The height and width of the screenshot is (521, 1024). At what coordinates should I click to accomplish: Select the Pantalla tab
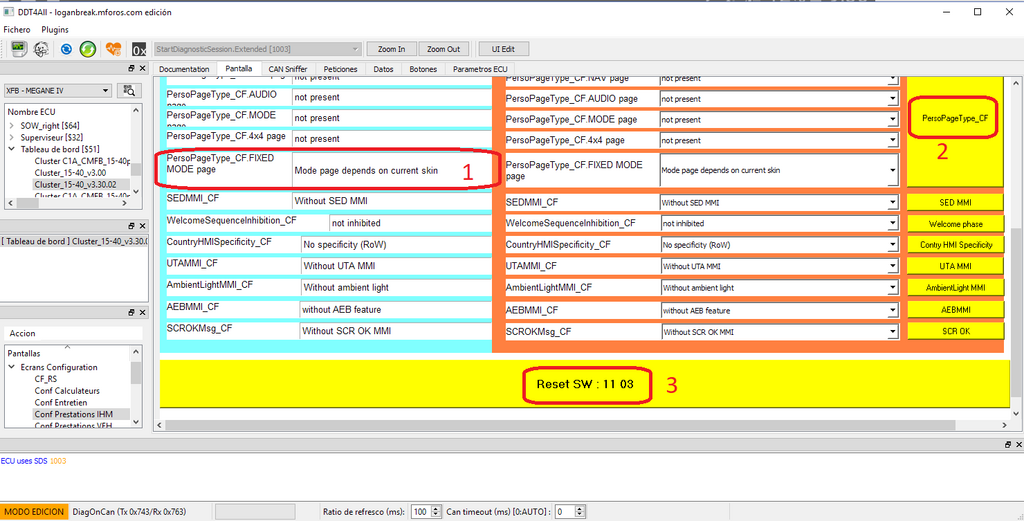pyautogui.click(x=239, y=68)
